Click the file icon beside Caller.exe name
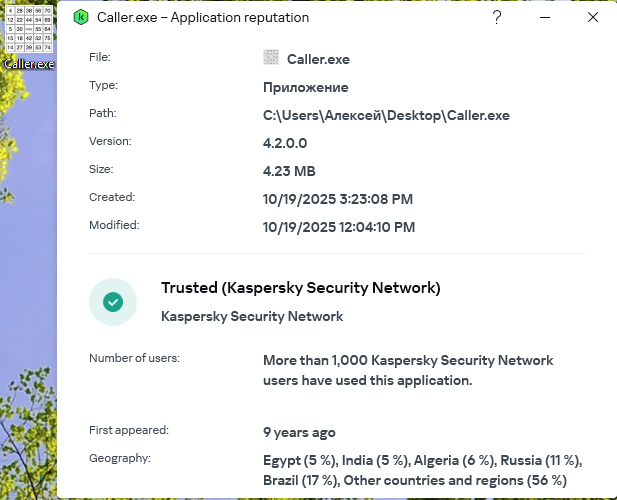 [x=270, y=58]
